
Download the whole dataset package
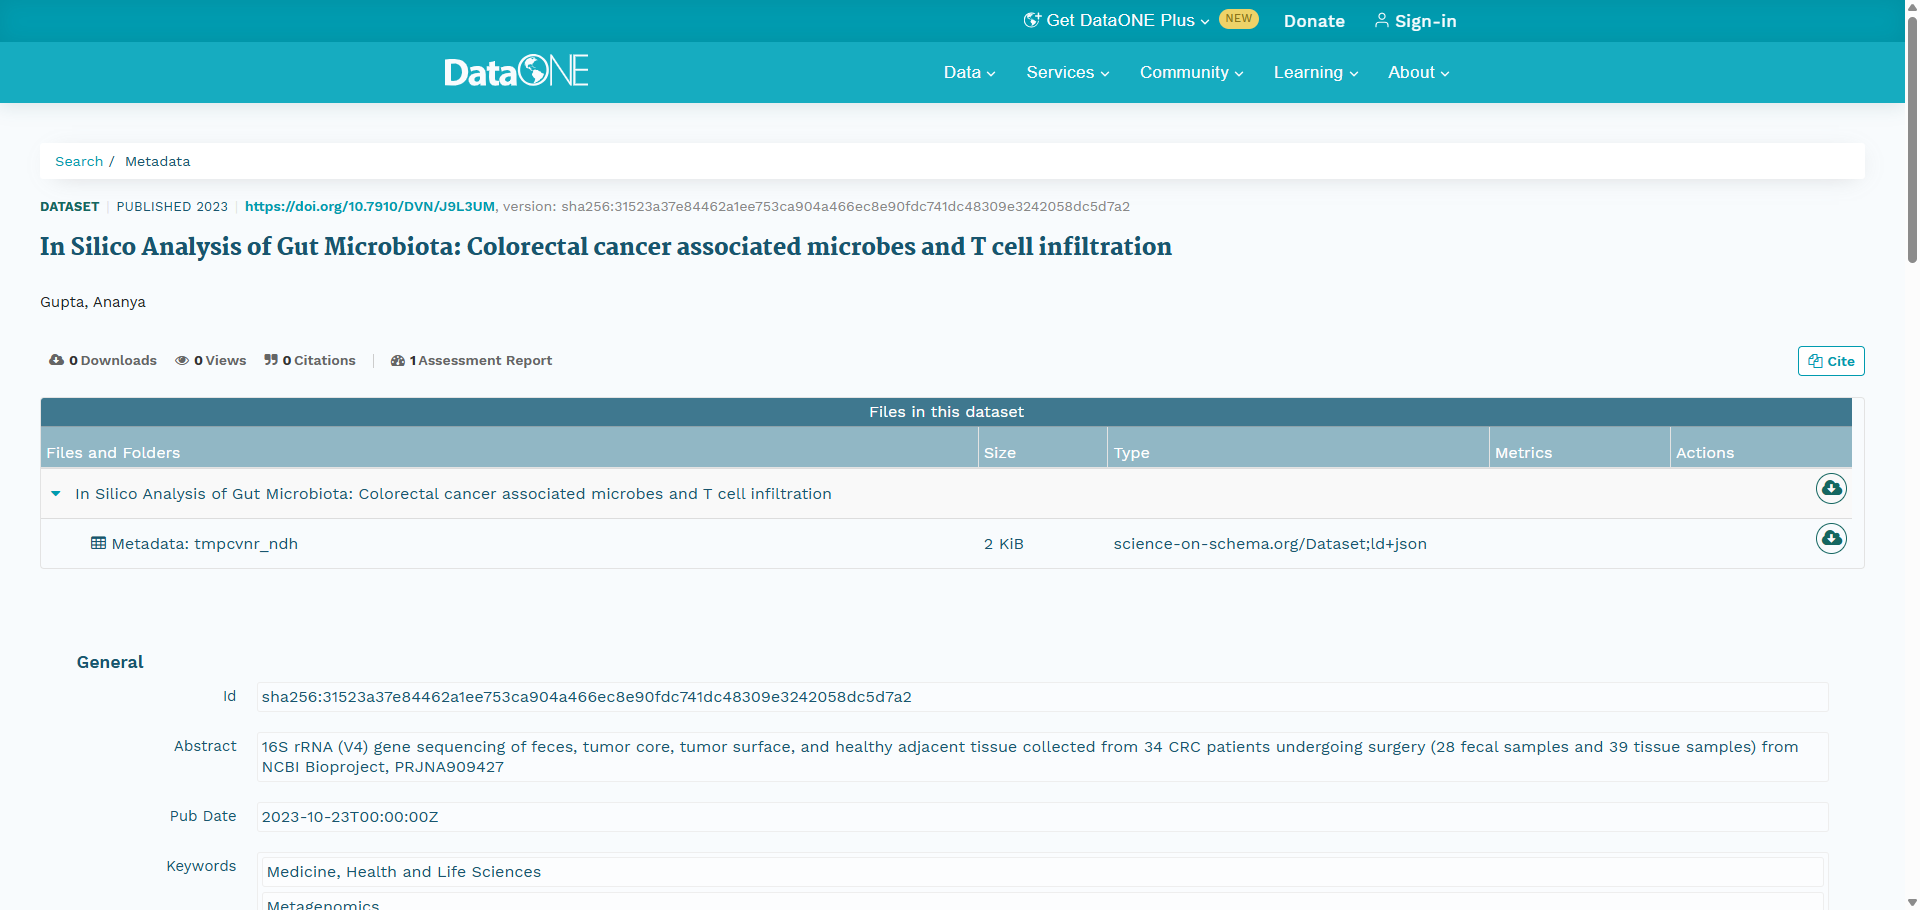tap(1831, 489)
